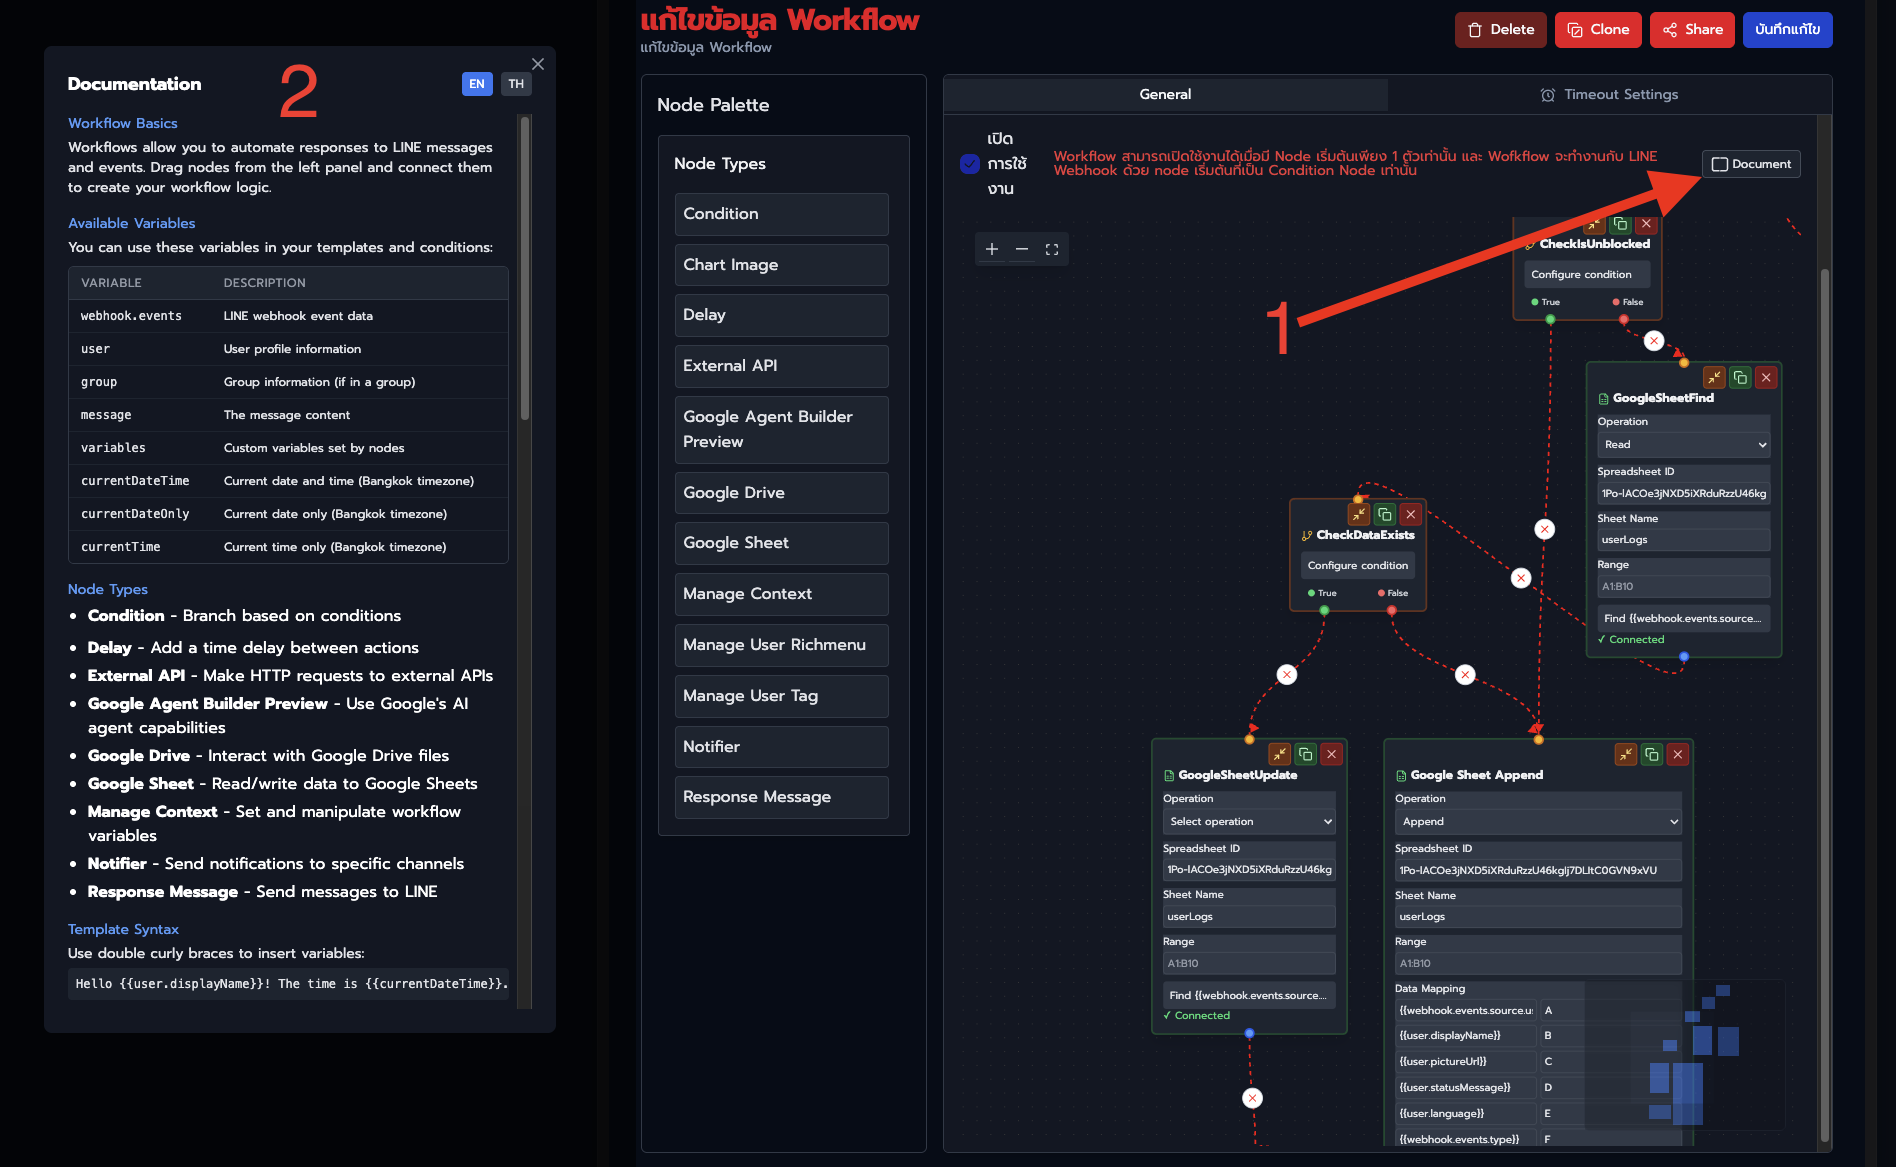1896x1167 pixels.
Task: Delete the CheckDataExists node
Action: click(x=1410, y=514)
